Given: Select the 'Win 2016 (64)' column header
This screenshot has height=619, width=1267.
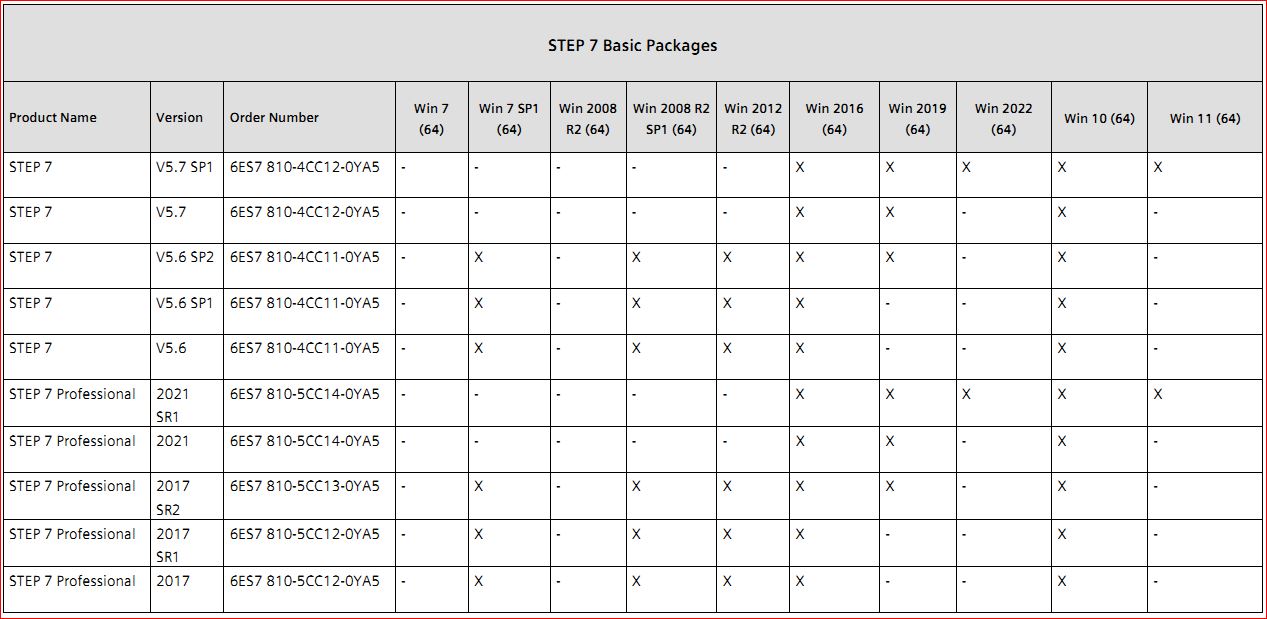Looking at the screenshot, I should coord(834,118).
